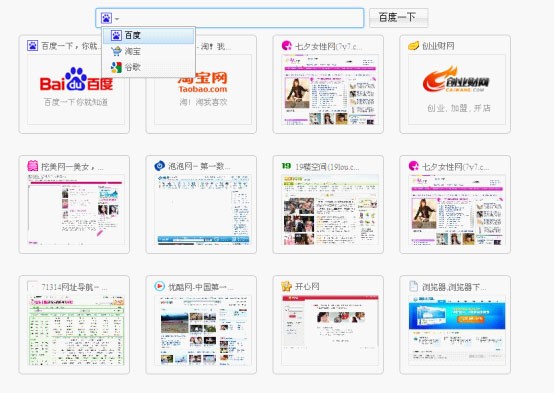Click the pink 美 icon of 挖美网
Image resolution: width=554 pixels, height=393 pixels.
coord(33,166)
